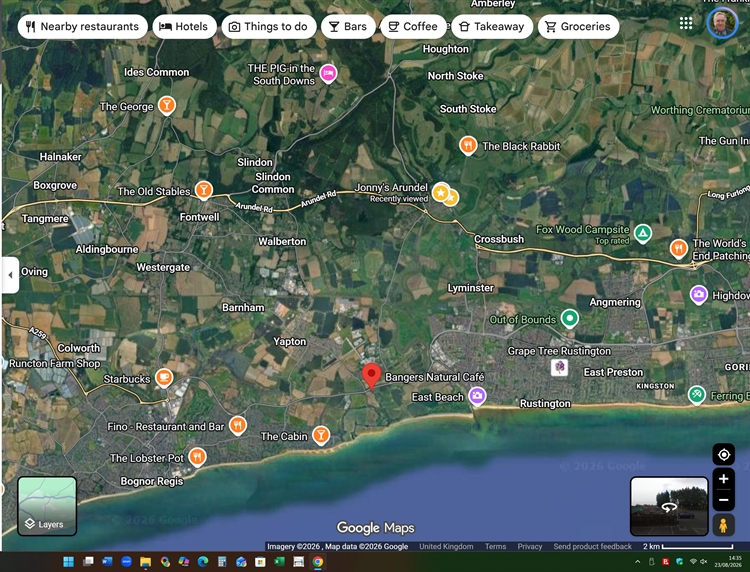The image size is (750, 572).
Task: Click the Fox Wood Campsite marker
Action: (x=642, y=233)
